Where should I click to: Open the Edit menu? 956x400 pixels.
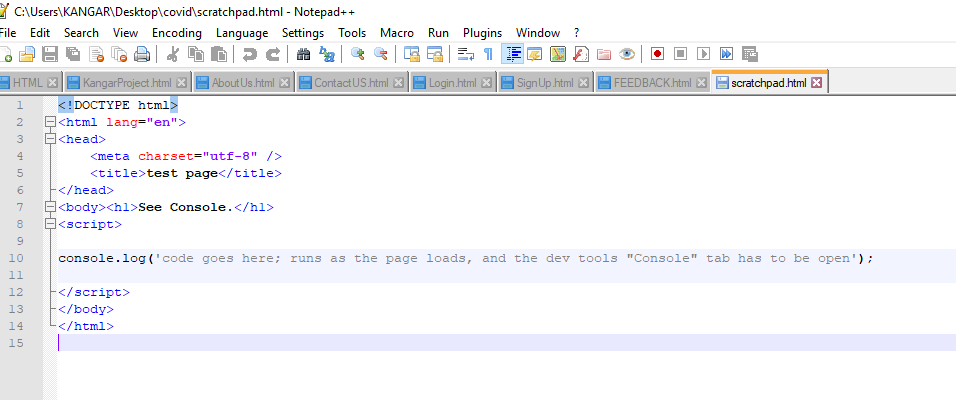click(40, 33)
